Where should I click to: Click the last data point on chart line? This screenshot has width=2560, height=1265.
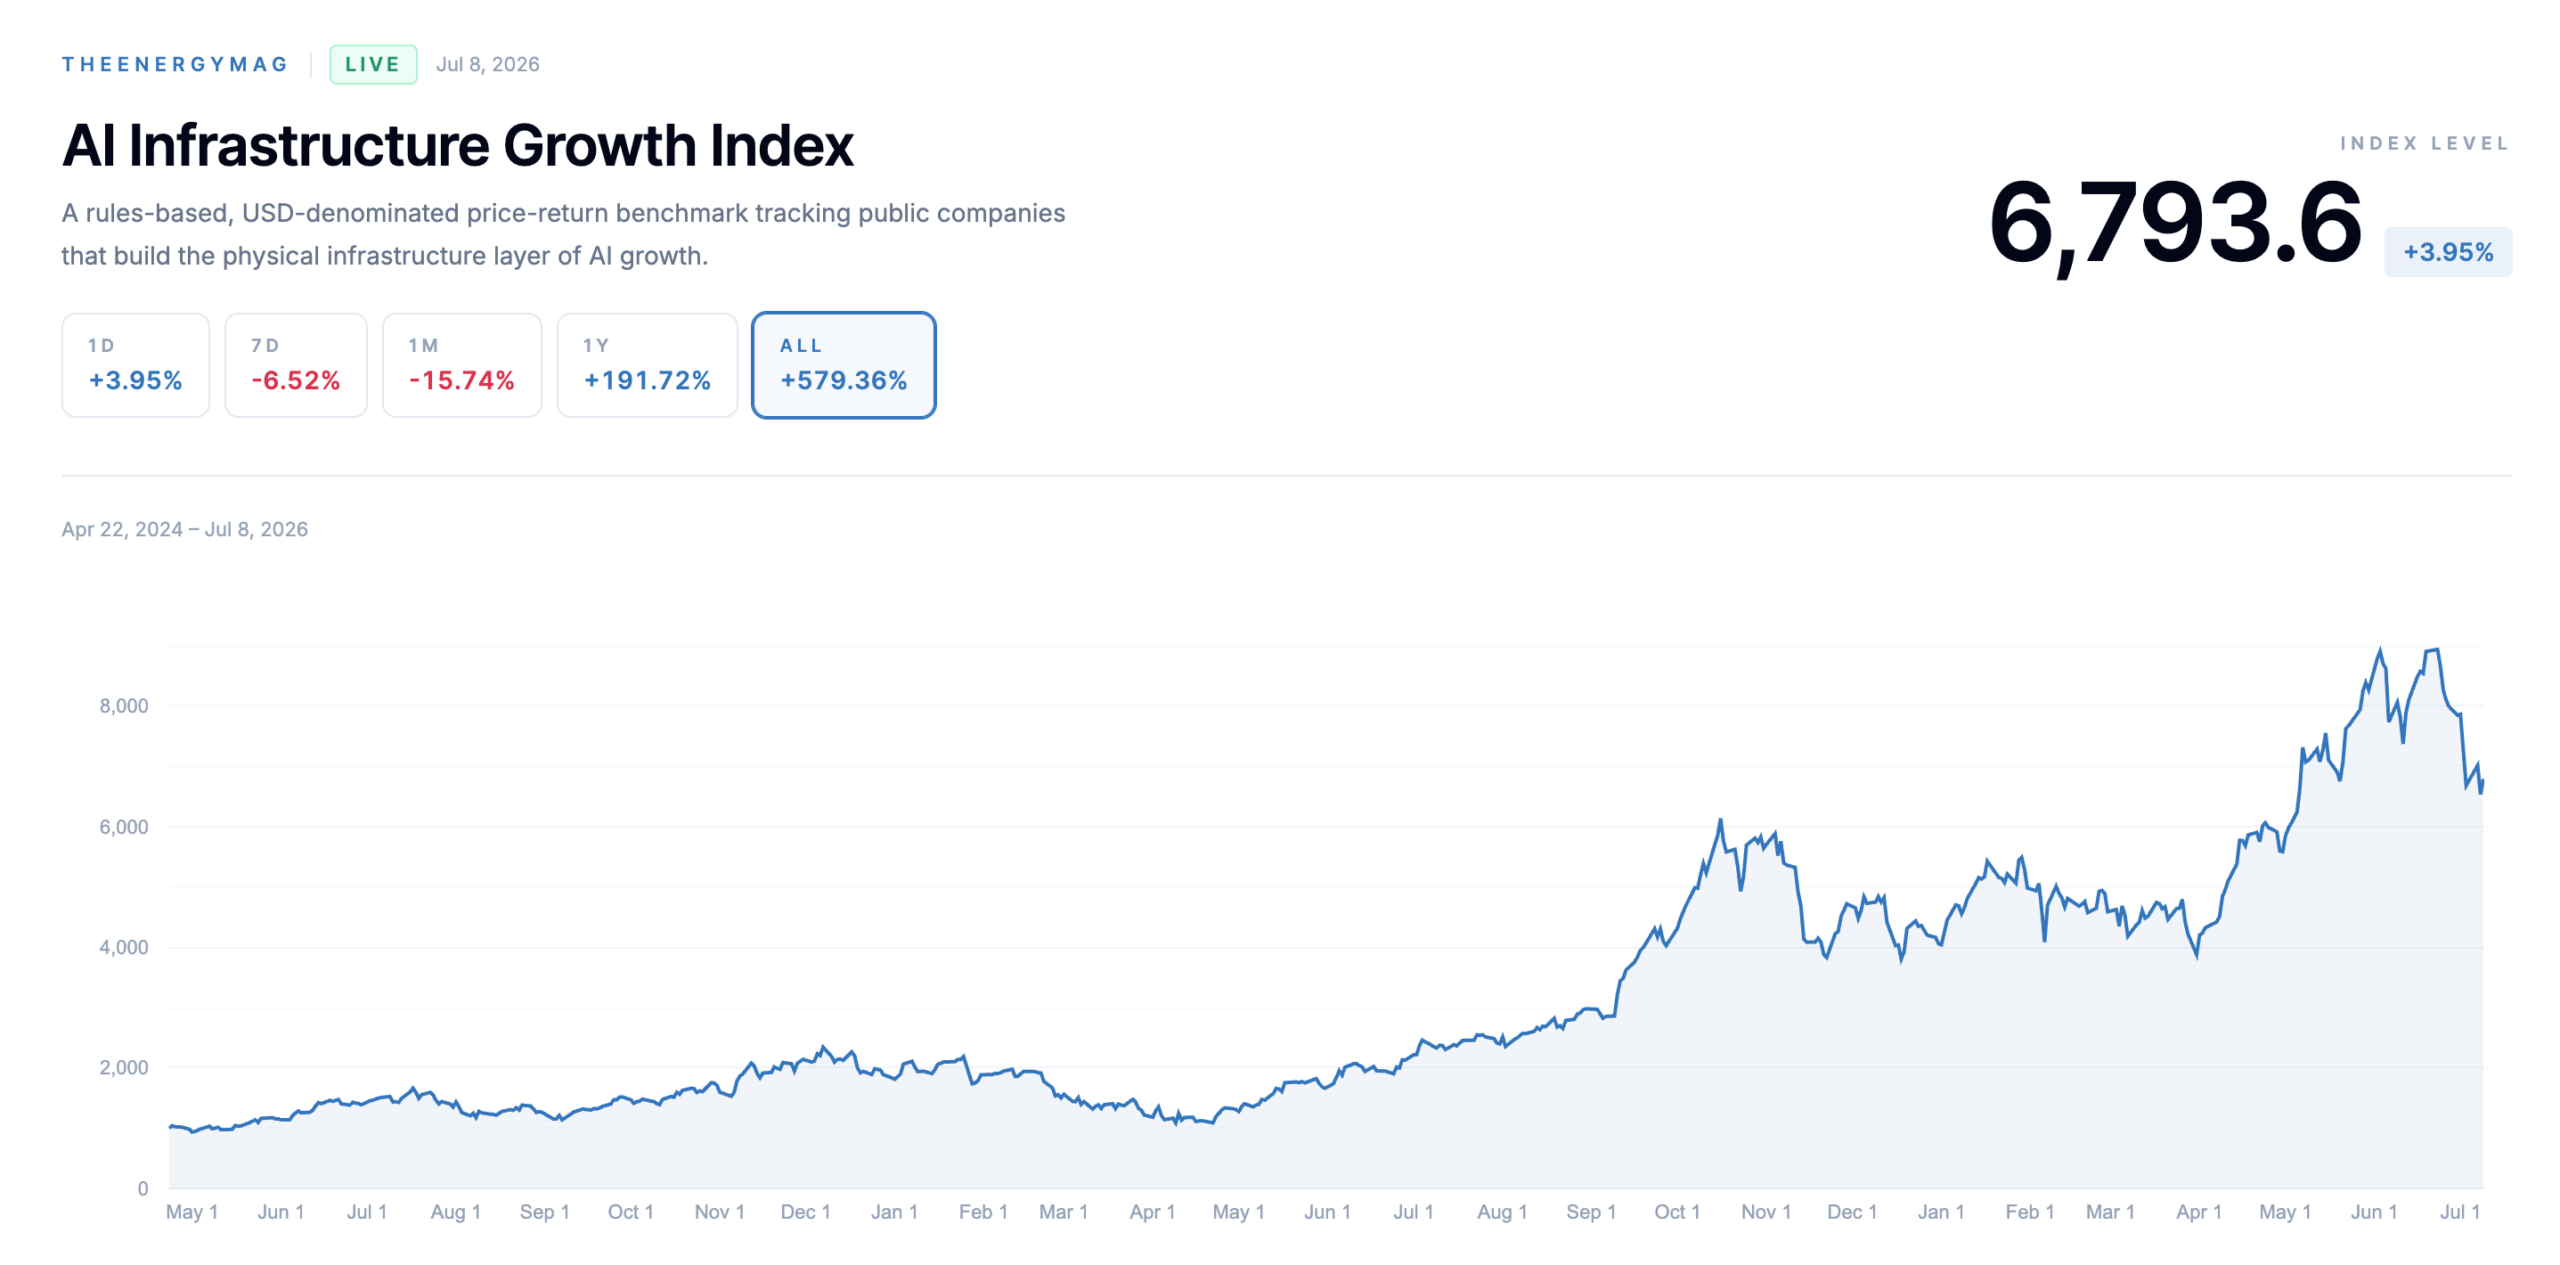2481,779
